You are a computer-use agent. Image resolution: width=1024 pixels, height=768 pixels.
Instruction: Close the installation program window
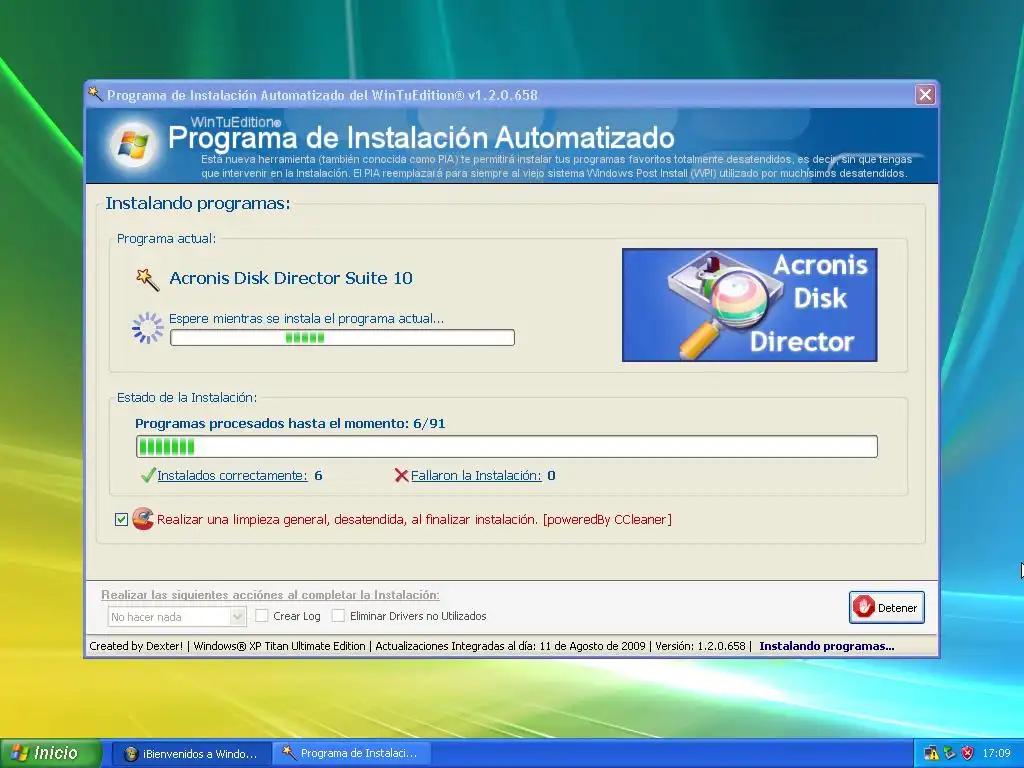925,95
